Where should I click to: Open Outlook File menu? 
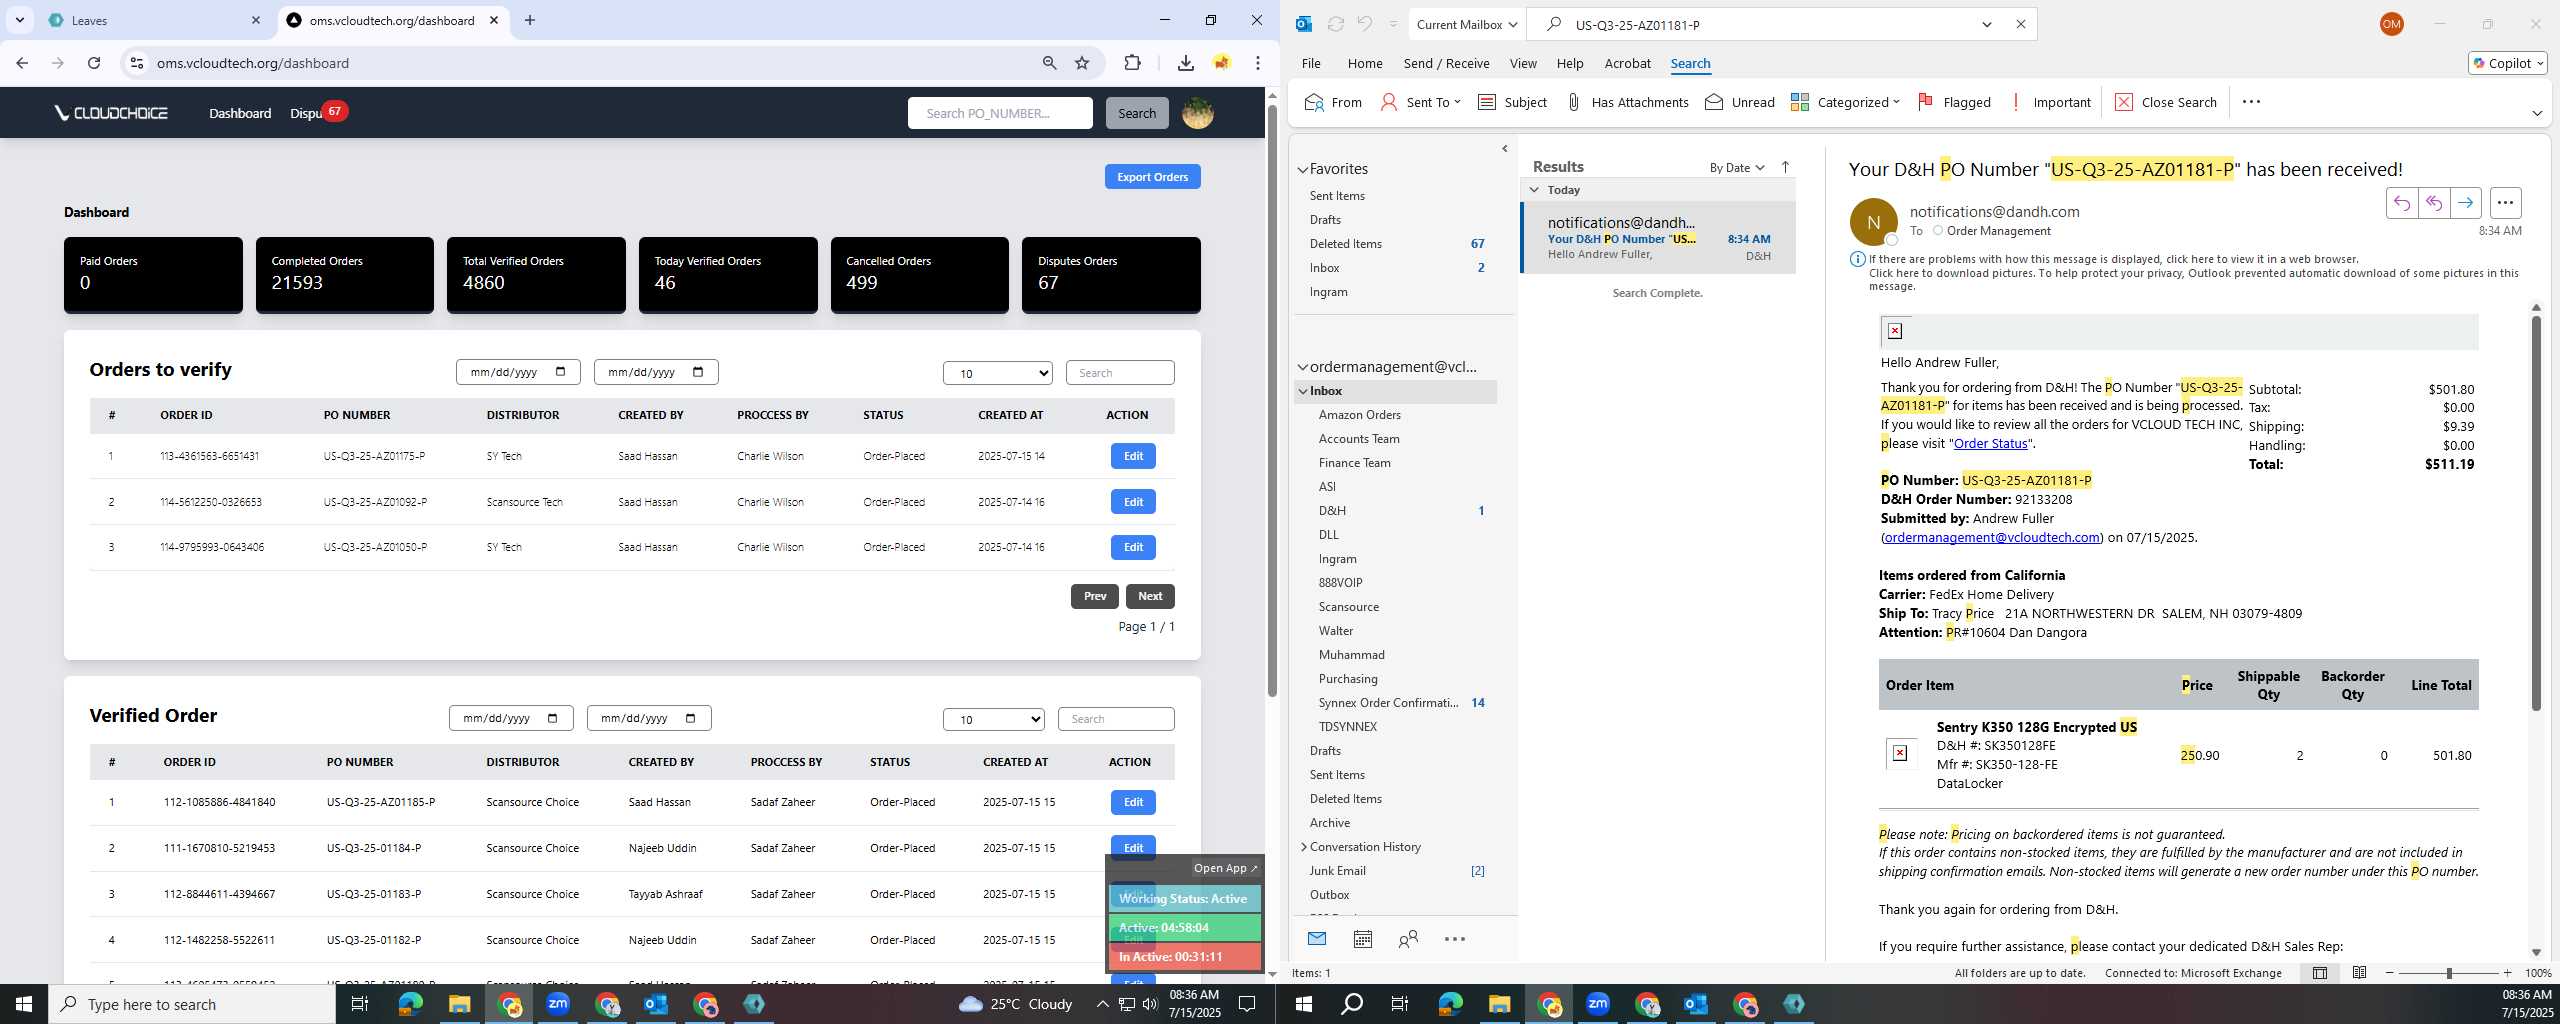point(1310,63)
